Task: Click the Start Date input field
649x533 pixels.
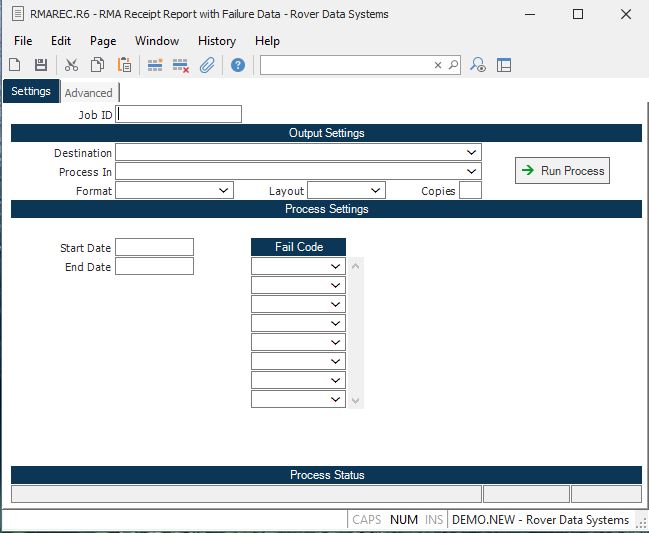Action: [x=154, y=247]
